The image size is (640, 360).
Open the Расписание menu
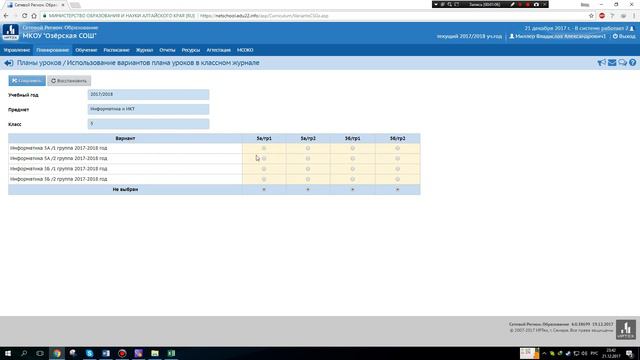[x=116, y=50]
